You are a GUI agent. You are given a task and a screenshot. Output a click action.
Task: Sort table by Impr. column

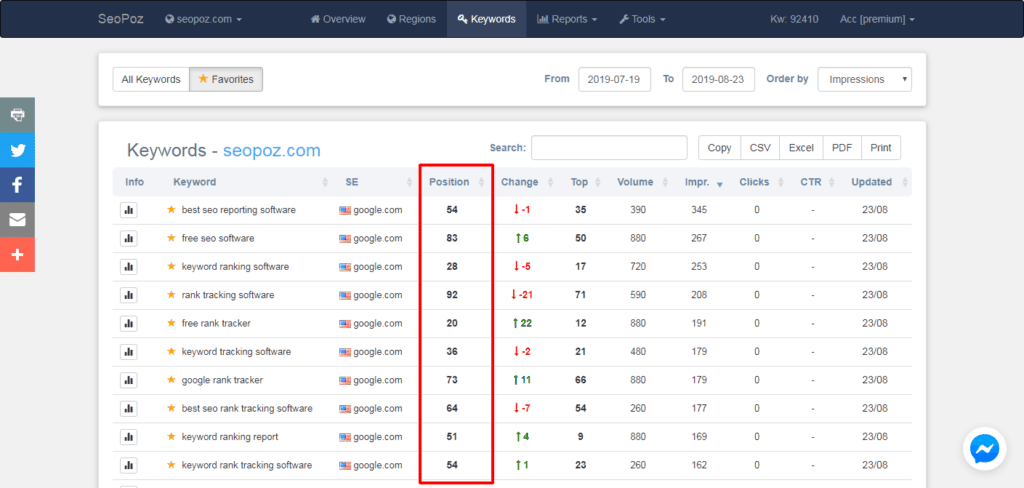704,182
